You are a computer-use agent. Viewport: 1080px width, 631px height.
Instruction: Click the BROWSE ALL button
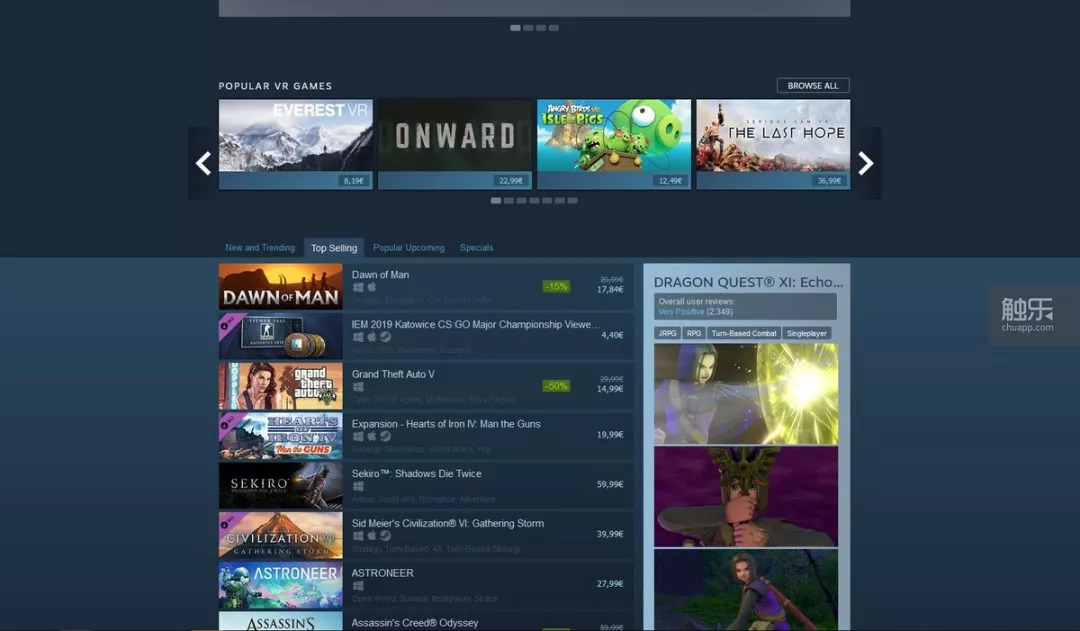(x=813, y=85)
